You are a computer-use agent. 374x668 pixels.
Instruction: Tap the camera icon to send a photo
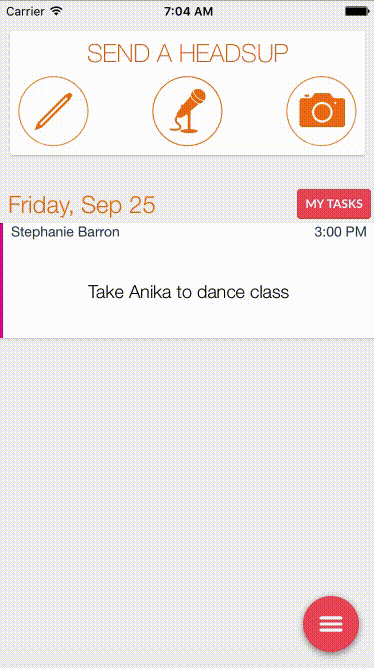point(322,111)
